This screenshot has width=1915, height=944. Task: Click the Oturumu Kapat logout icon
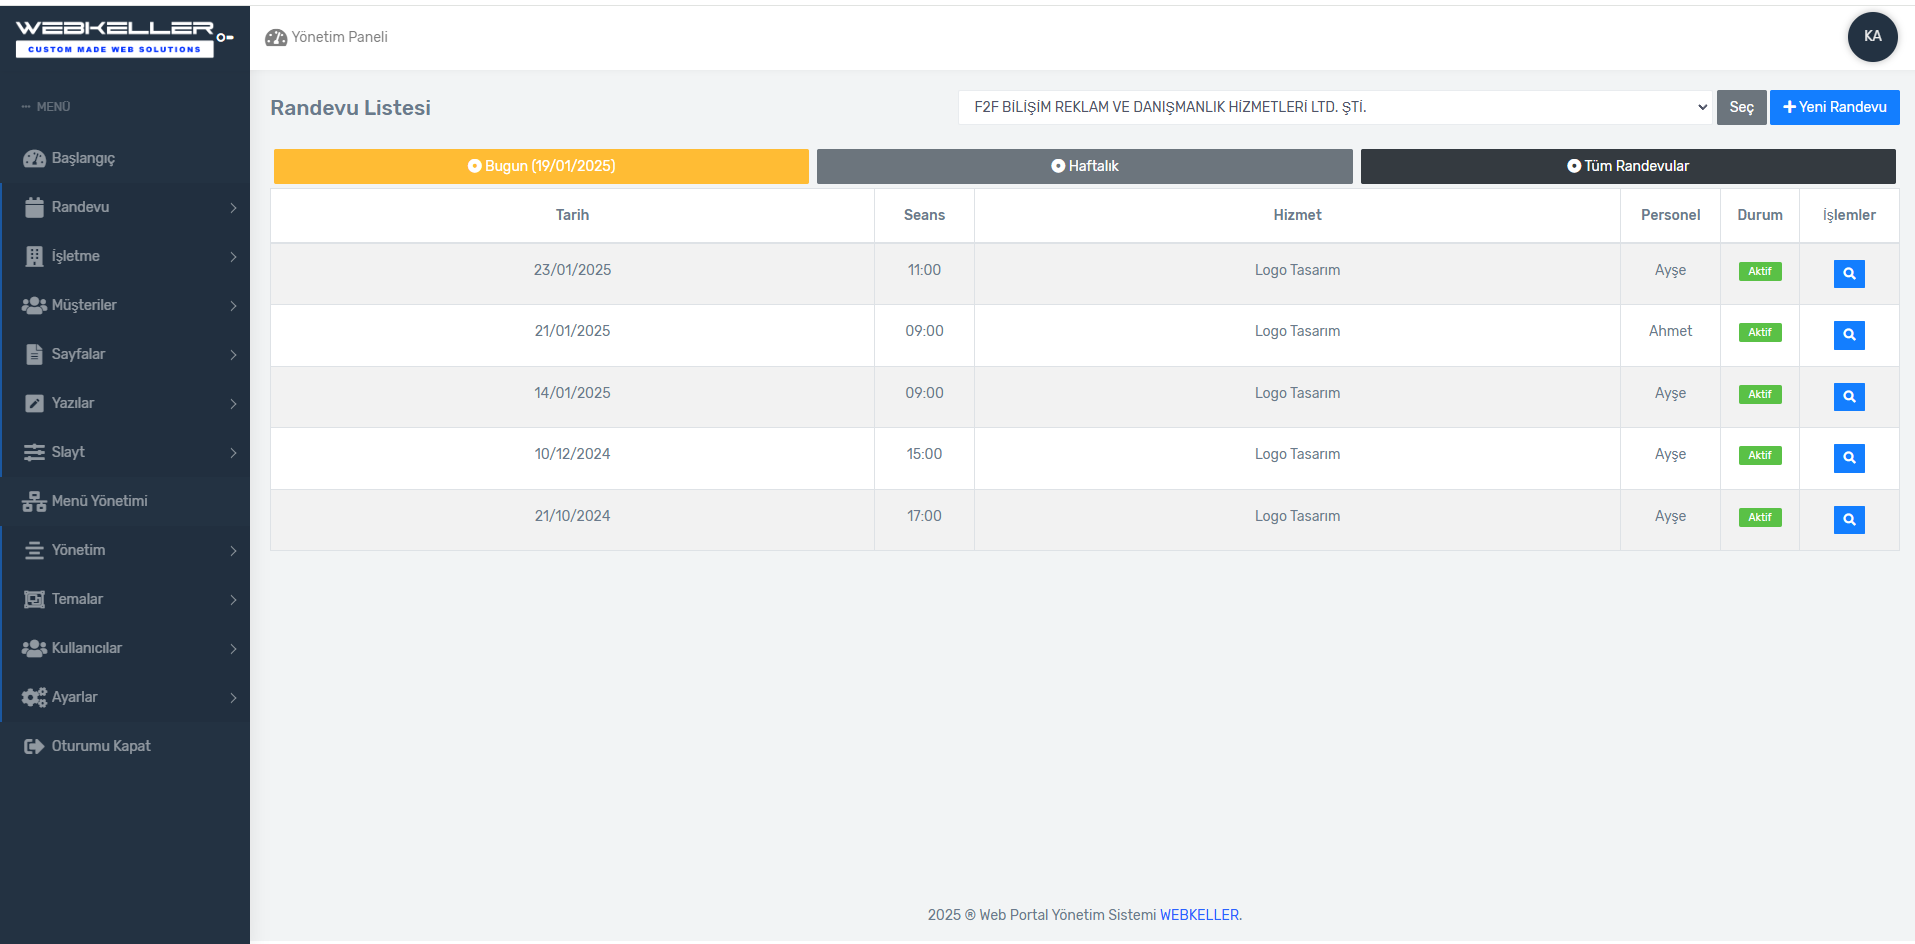coord(34,746)
